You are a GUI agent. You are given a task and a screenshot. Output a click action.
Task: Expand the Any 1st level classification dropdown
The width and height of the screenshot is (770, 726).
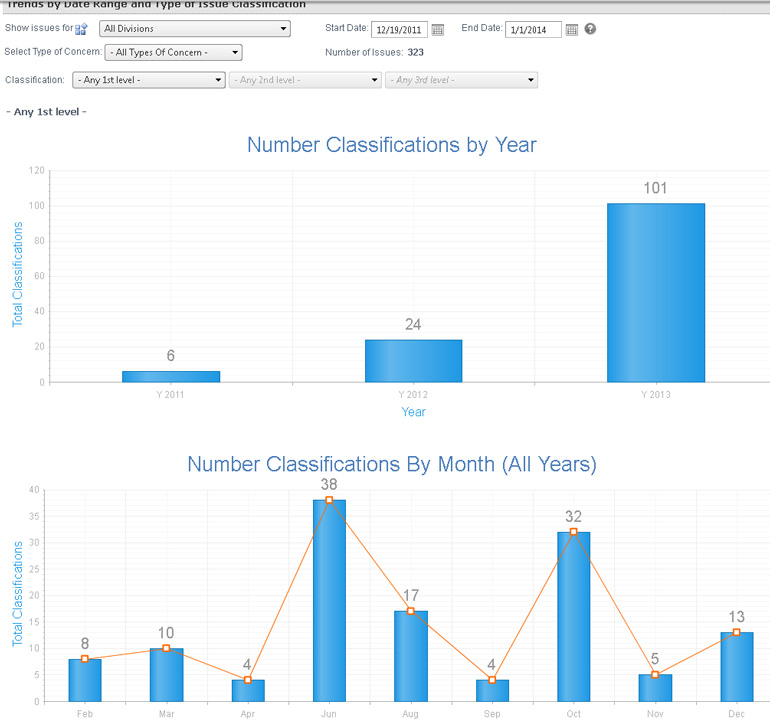[x=149, y=80]
